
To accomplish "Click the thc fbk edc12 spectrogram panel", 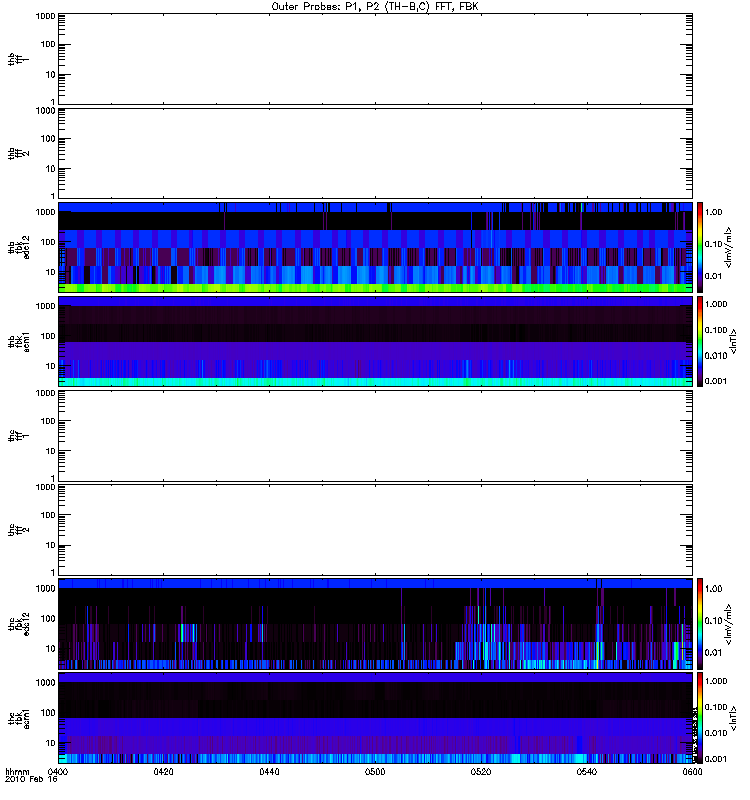I will [x=375, y=623].
